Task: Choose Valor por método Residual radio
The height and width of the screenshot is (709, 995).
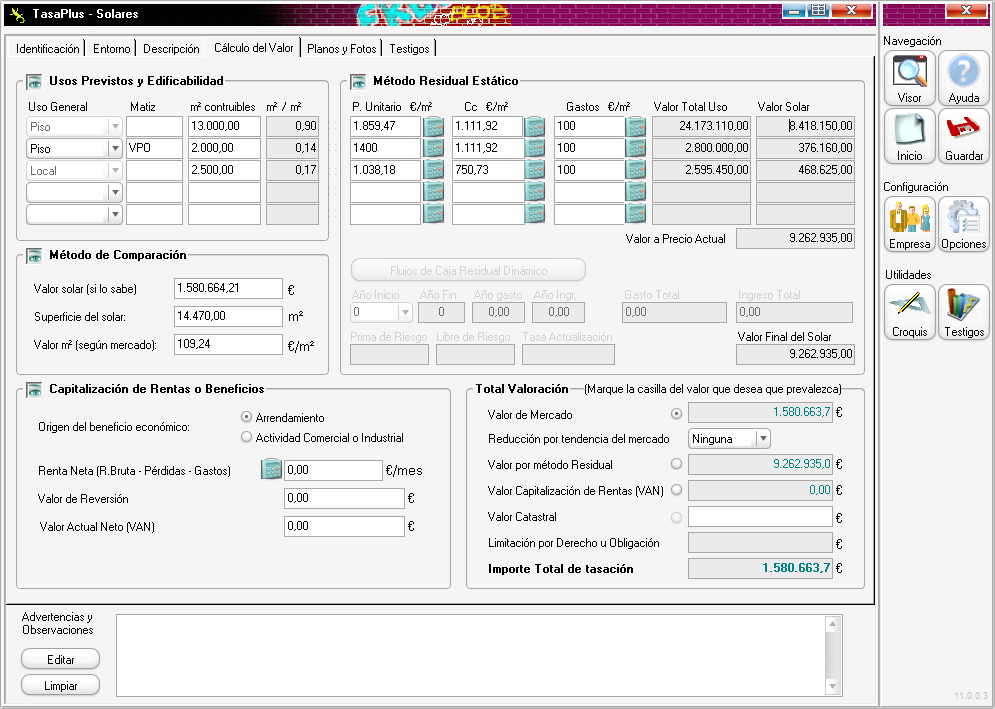Action: click(677, 464)
